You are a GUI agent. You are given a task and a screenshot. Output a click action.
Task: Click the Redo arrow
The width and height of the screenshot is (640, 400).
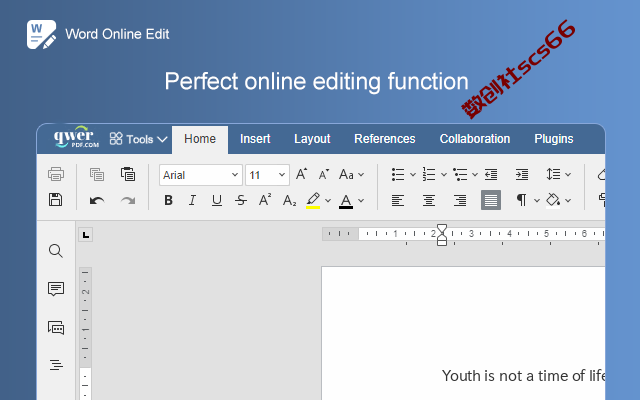click(128, 200)
